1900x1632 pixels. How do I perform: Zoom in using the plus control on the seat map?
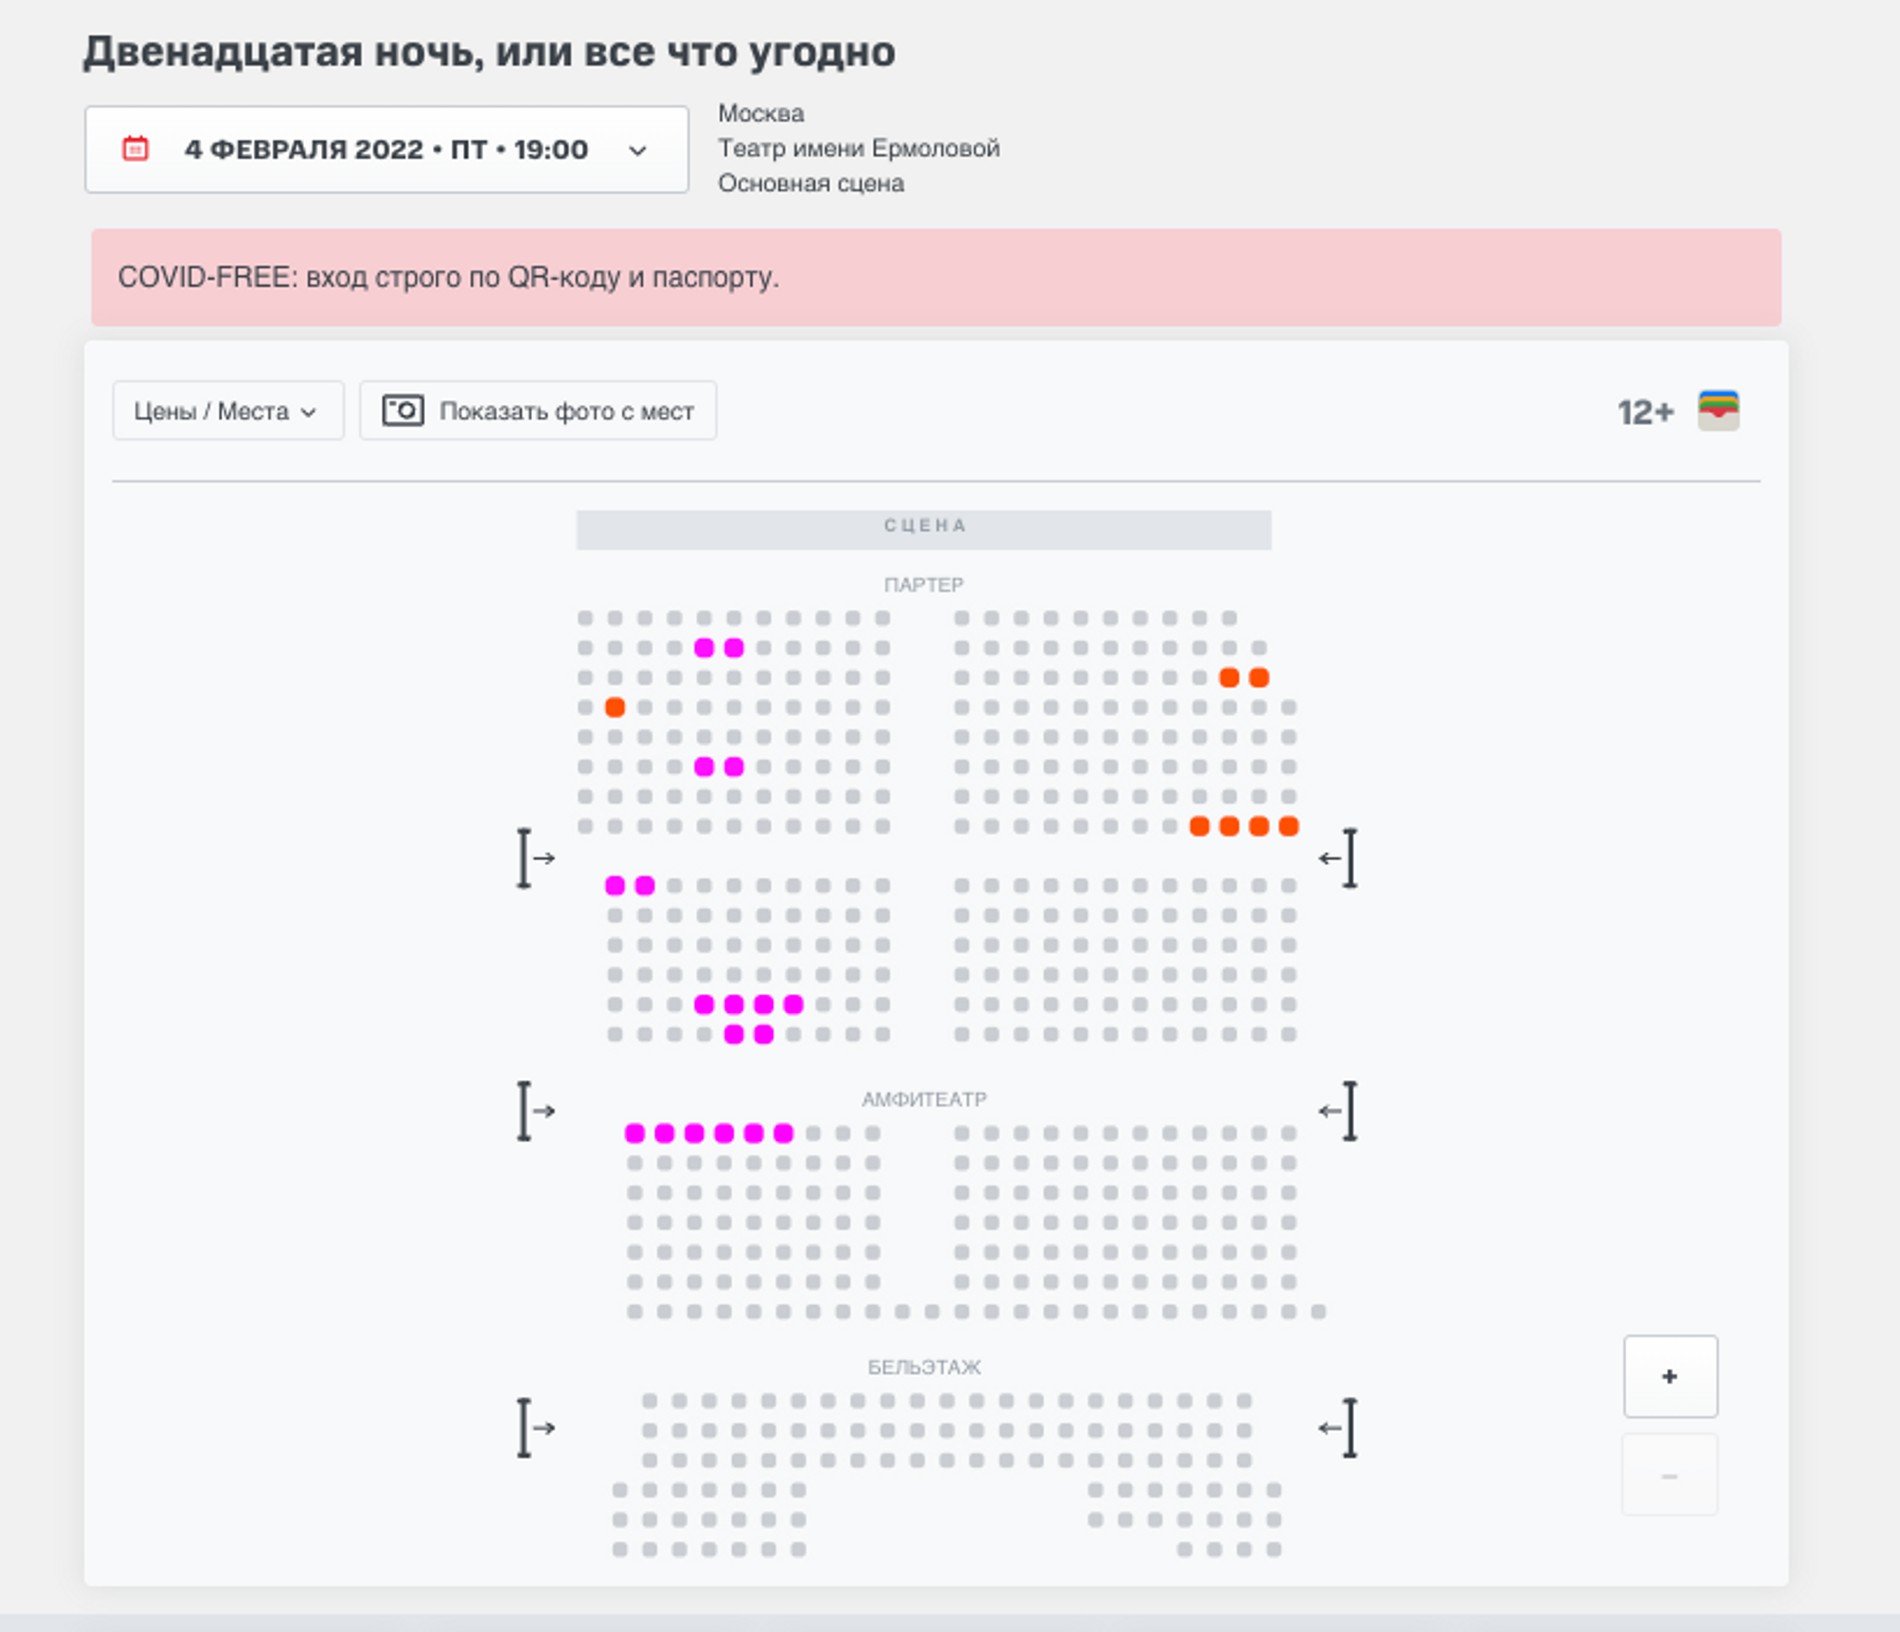pyautogui.click(x=1669, y=1376)
